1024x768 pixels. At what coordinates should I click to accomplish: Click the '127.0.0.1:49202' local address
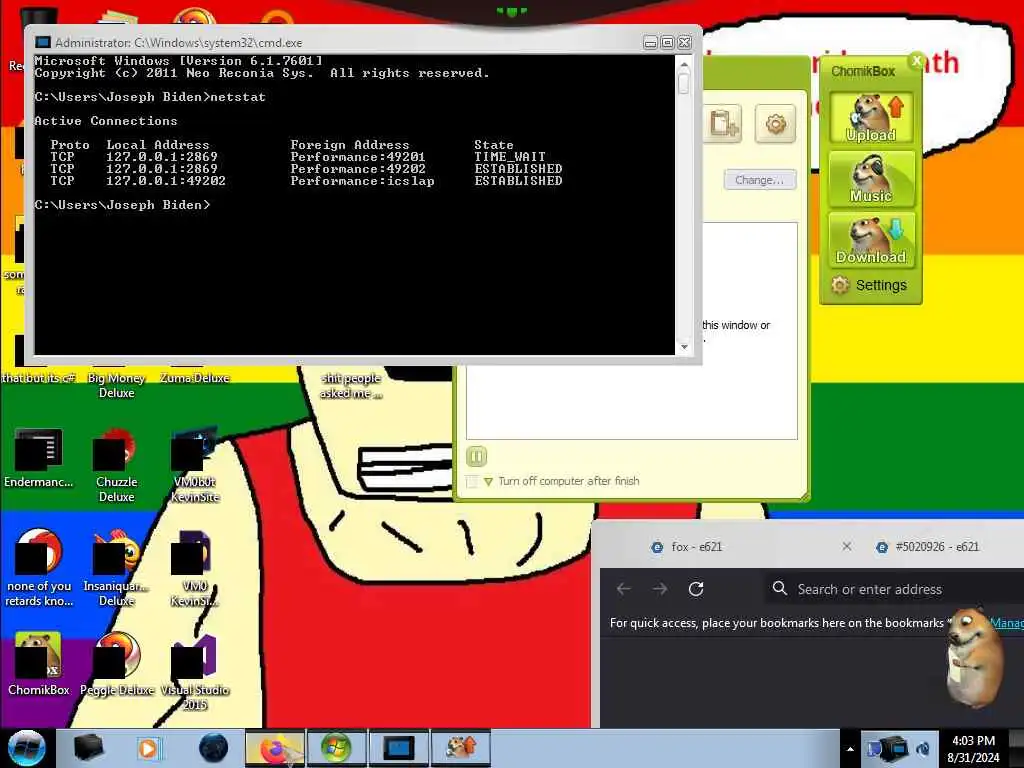pos(166,181)
